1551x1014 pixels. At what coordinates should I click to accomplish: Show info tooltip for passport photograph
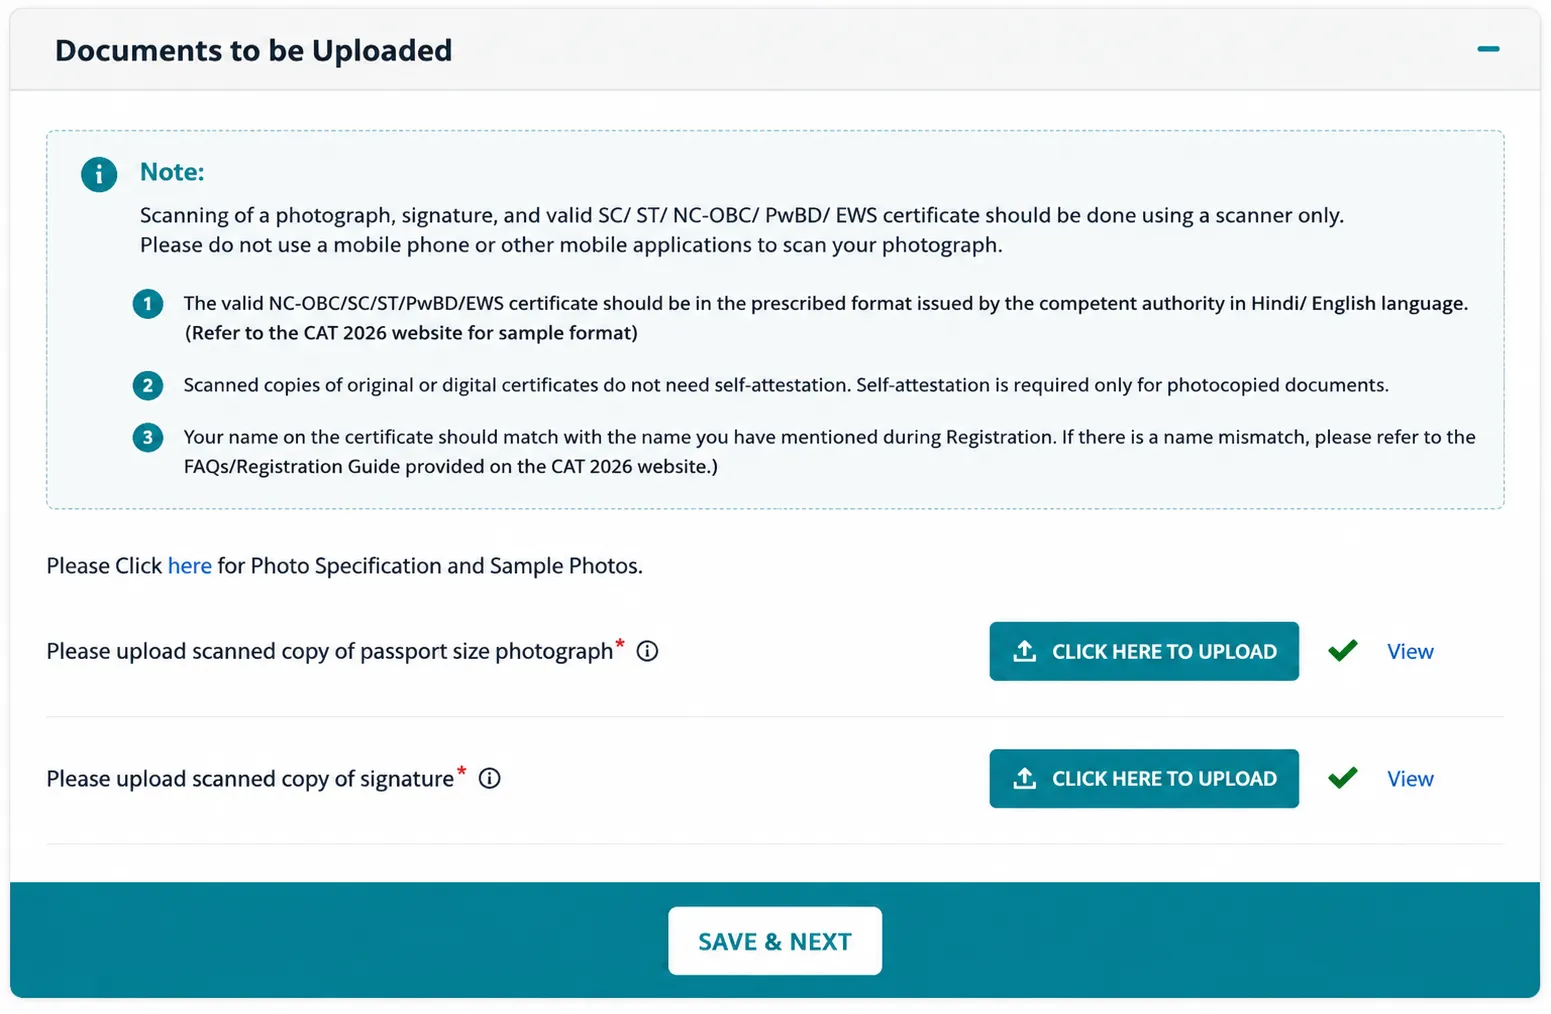(647, 651)
